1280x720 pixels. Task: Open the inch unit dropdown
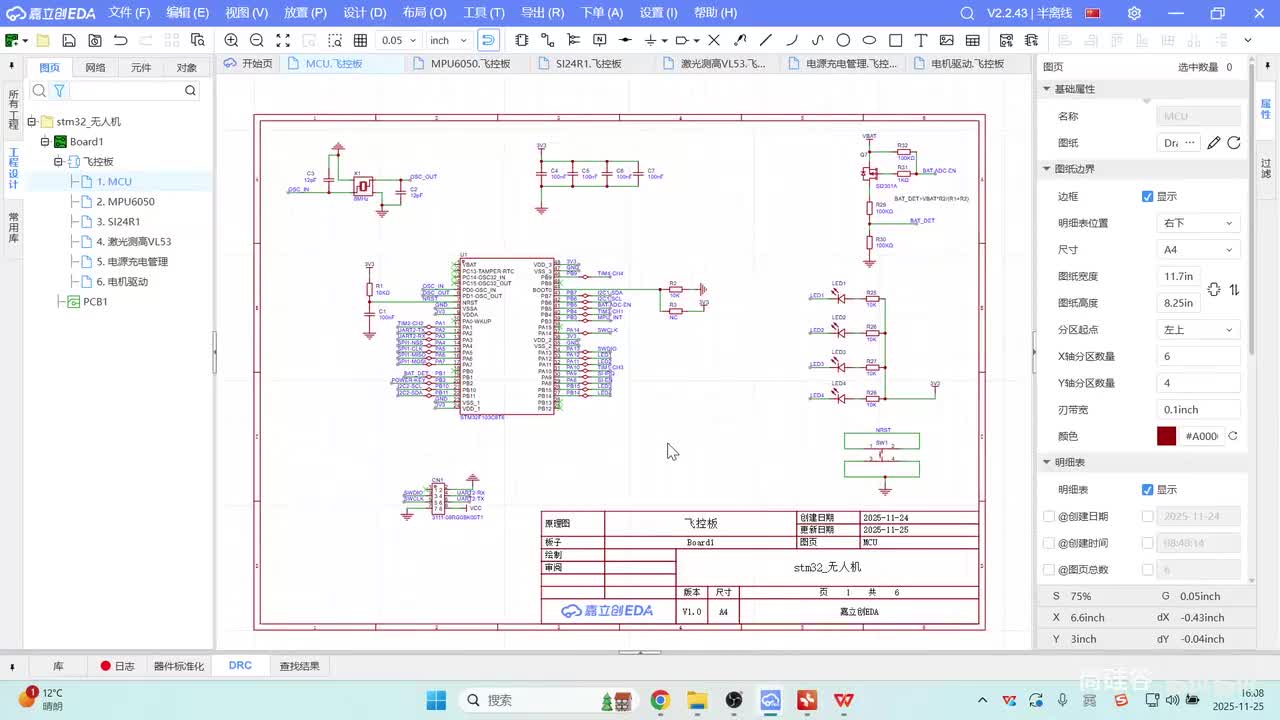tap(448, 41)
